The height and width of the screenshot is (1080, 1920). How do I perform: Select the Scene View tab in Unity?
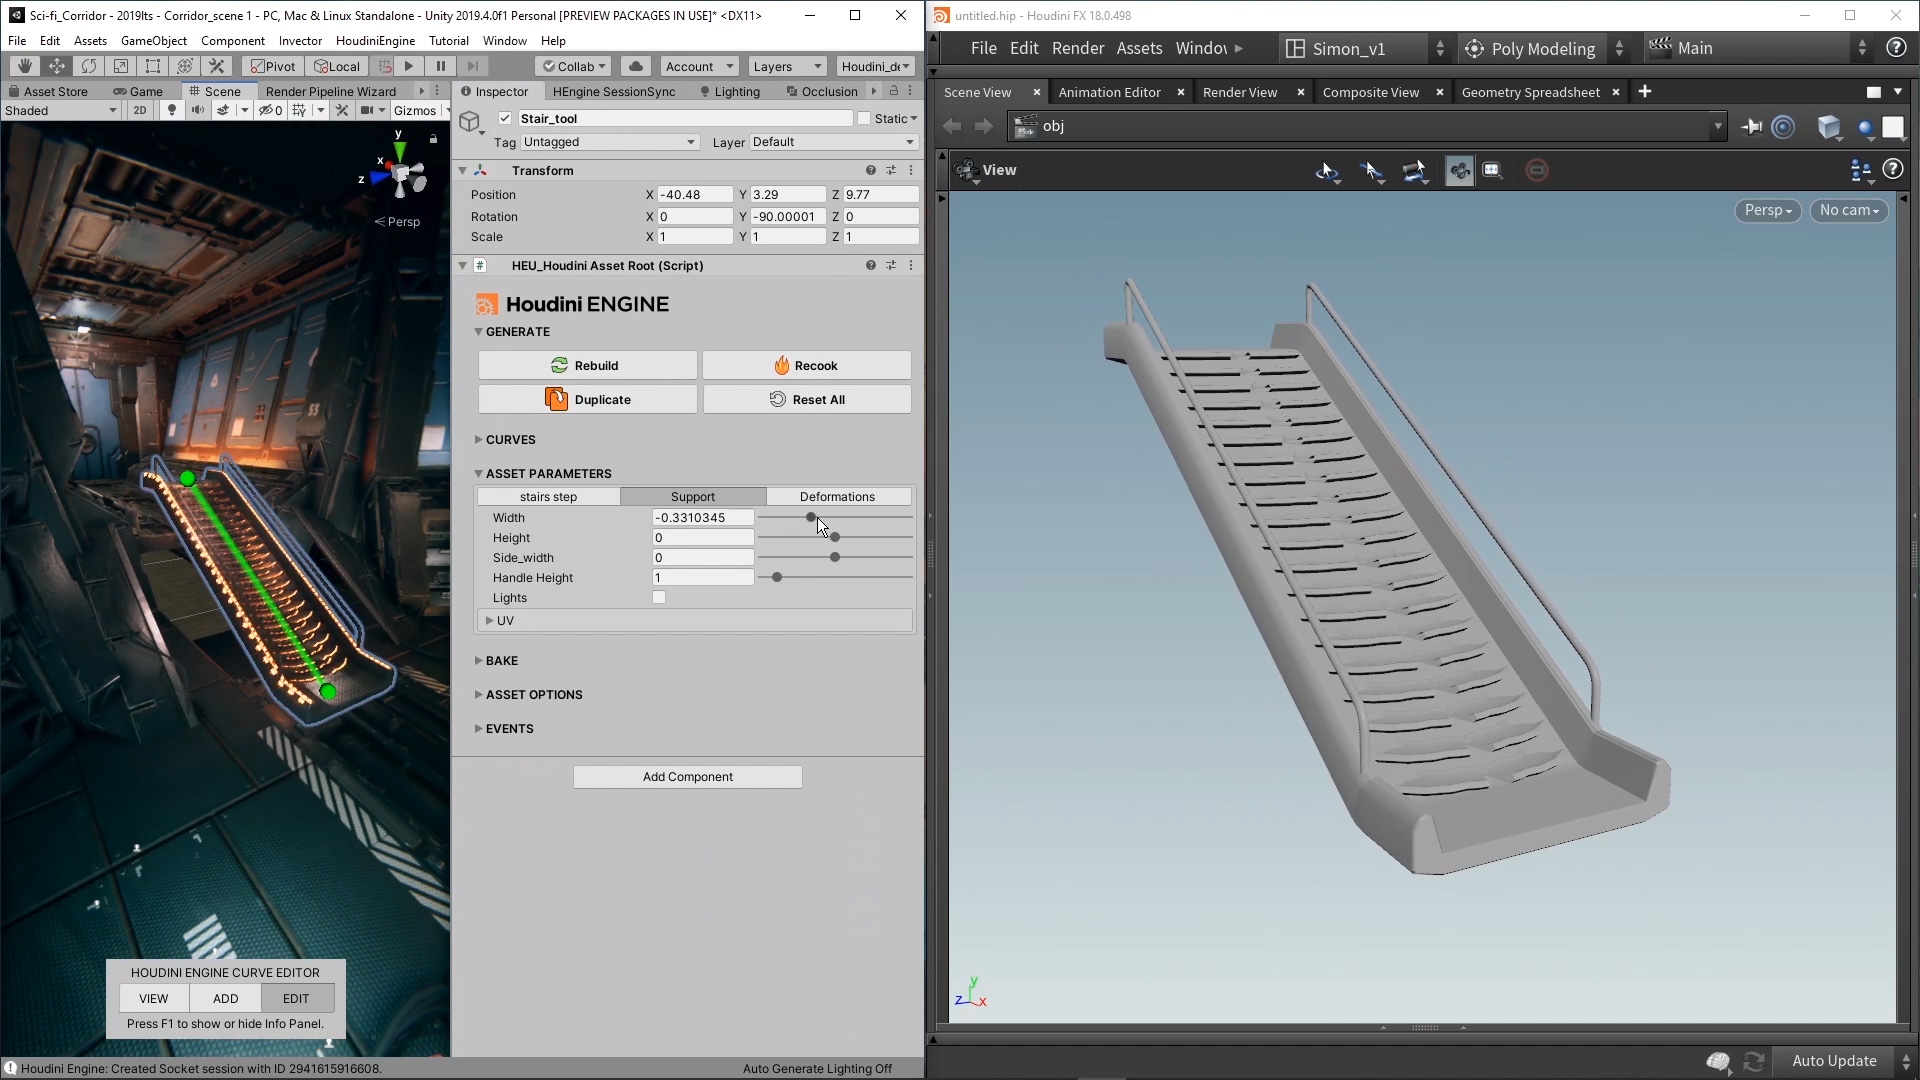point(222,90)
